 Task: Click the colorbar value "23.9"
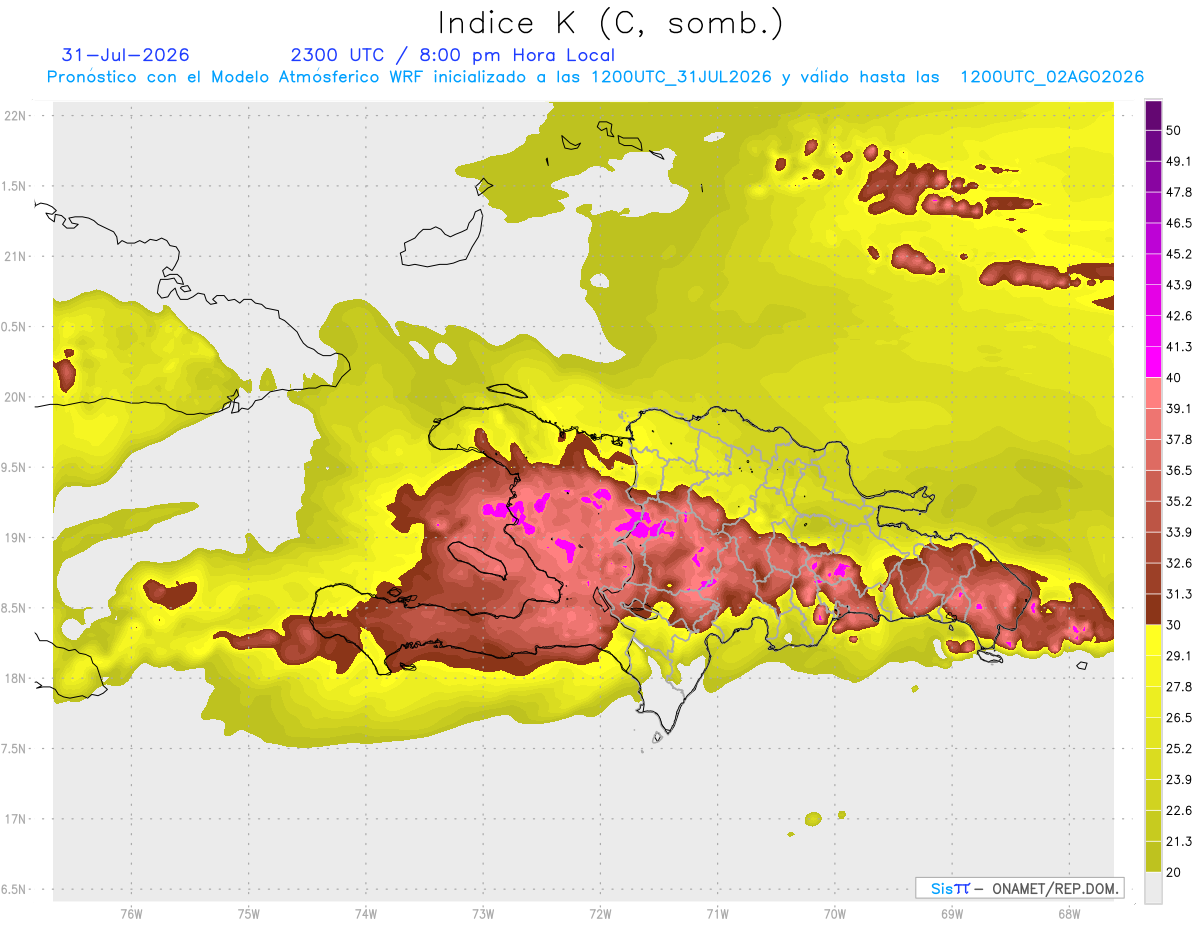1178,780
